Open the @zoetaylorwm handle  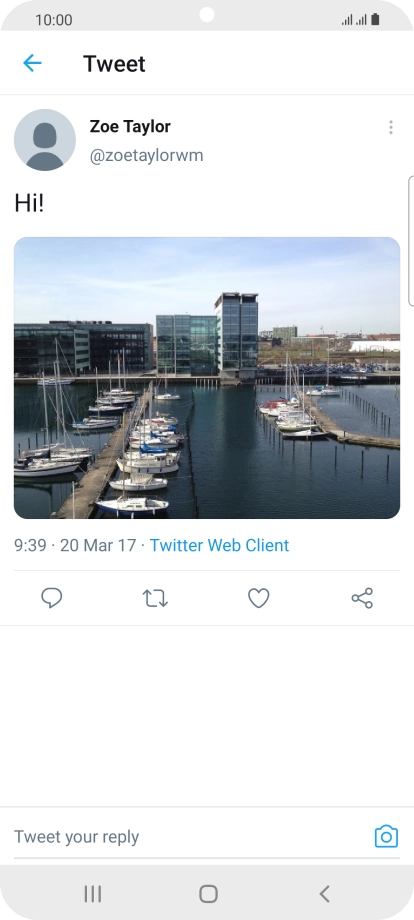pyautogui.click(x=147, y=156)
